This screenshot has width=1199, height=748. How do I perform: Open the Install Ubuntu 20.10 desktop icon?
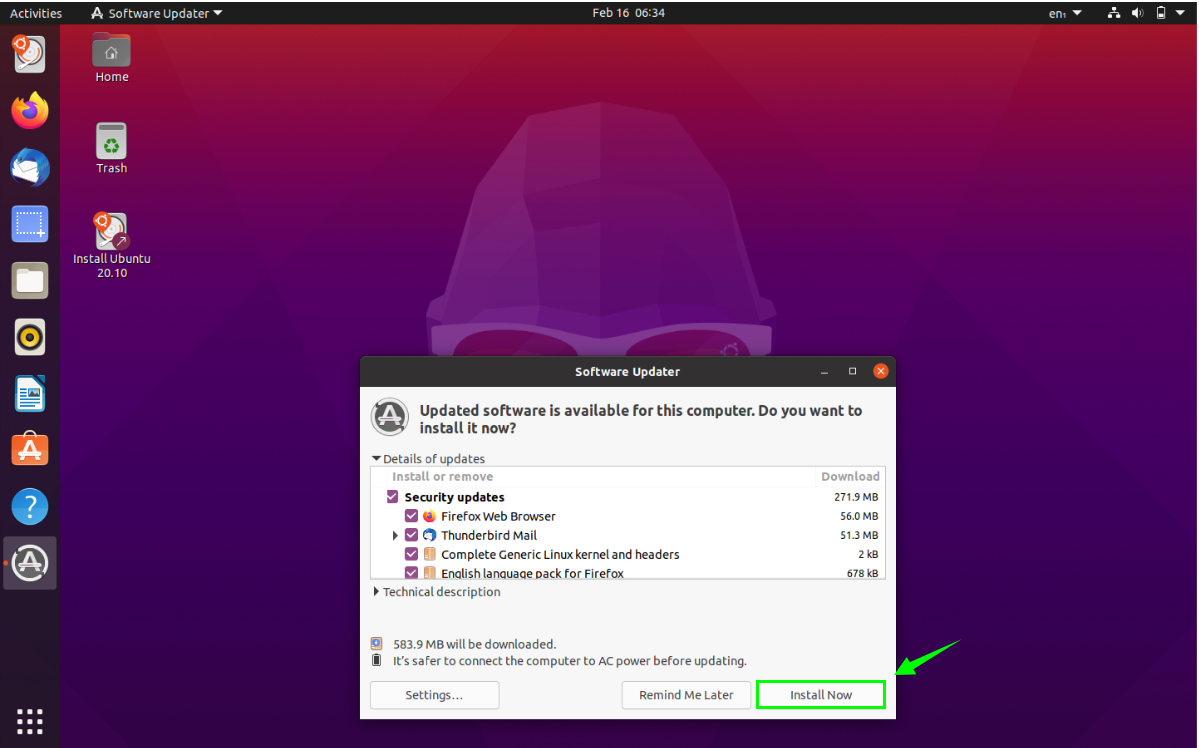click(x=112, y=246)
